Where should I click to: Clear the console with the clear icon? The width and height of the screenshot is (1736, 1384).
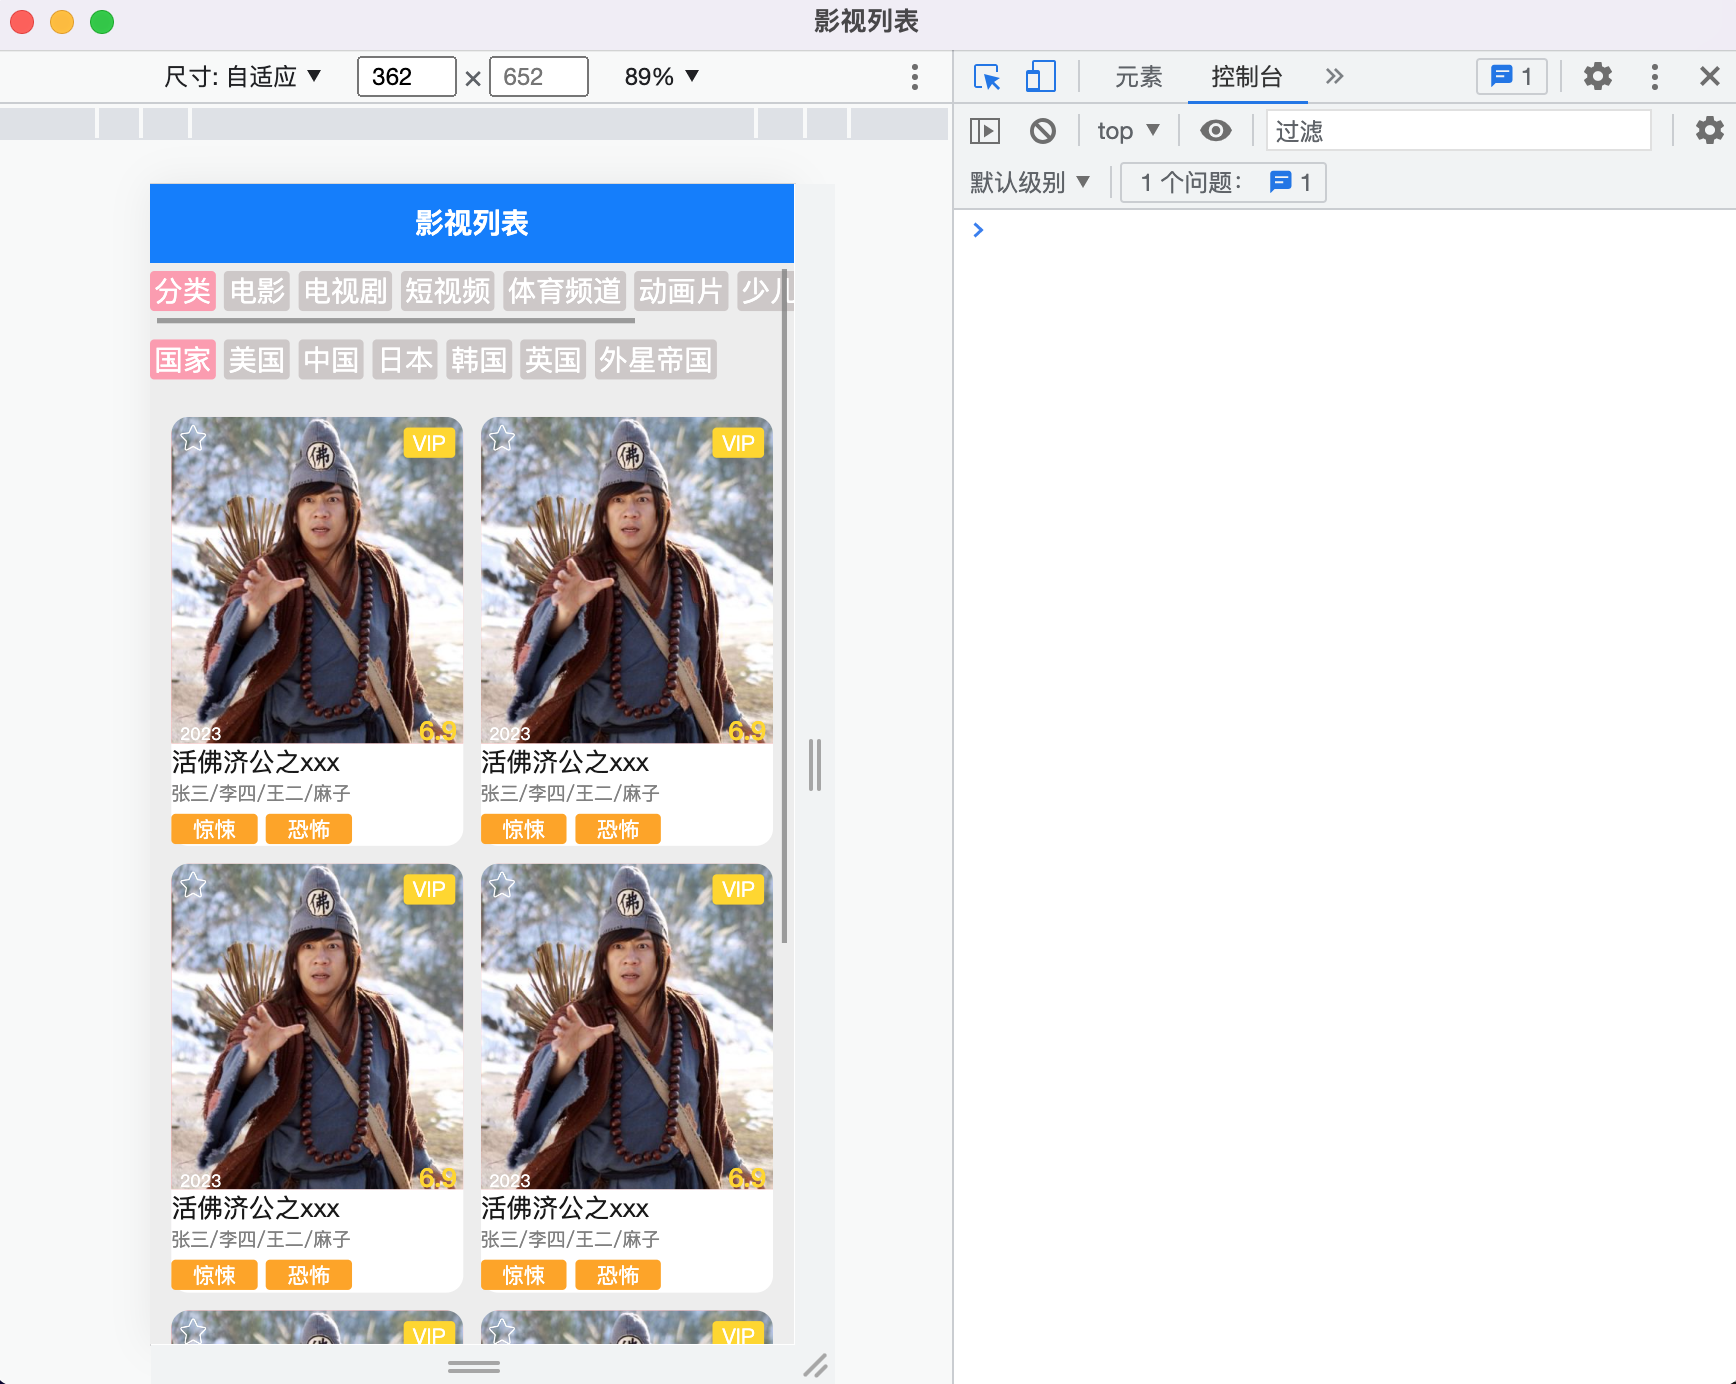click(x=1043, y=131)
